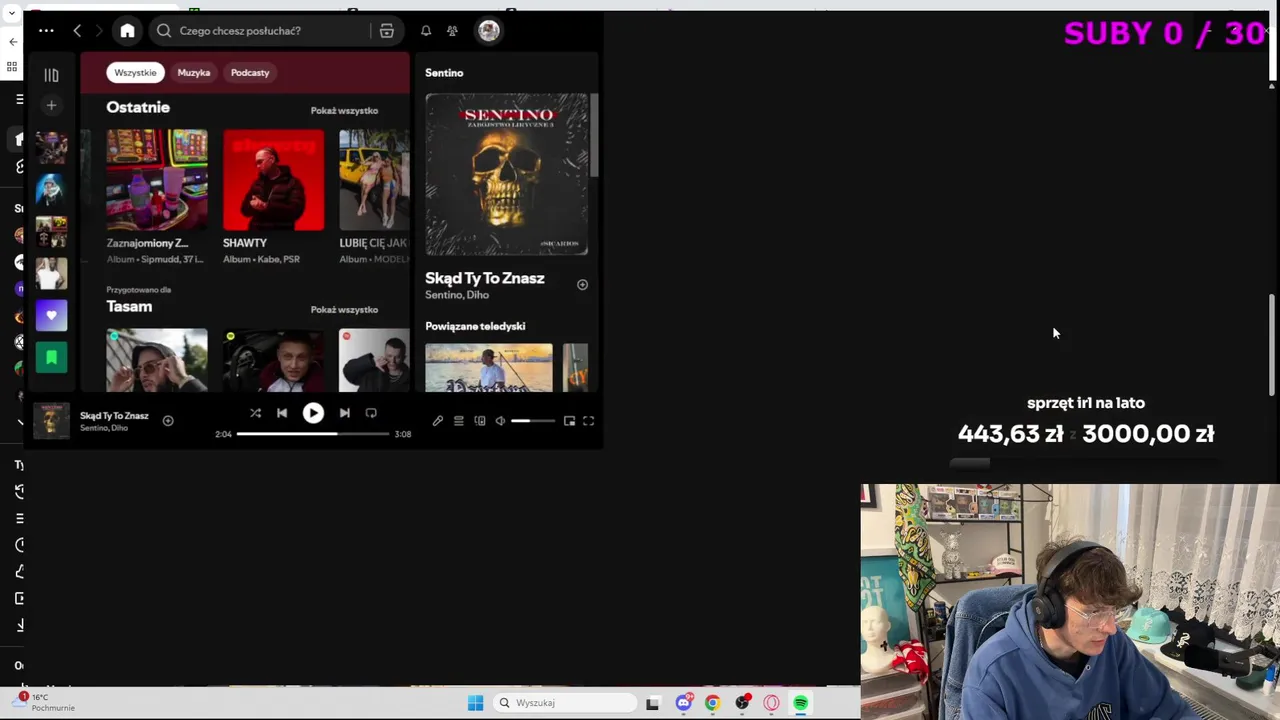Open the lyrics microphone icon

437,421
